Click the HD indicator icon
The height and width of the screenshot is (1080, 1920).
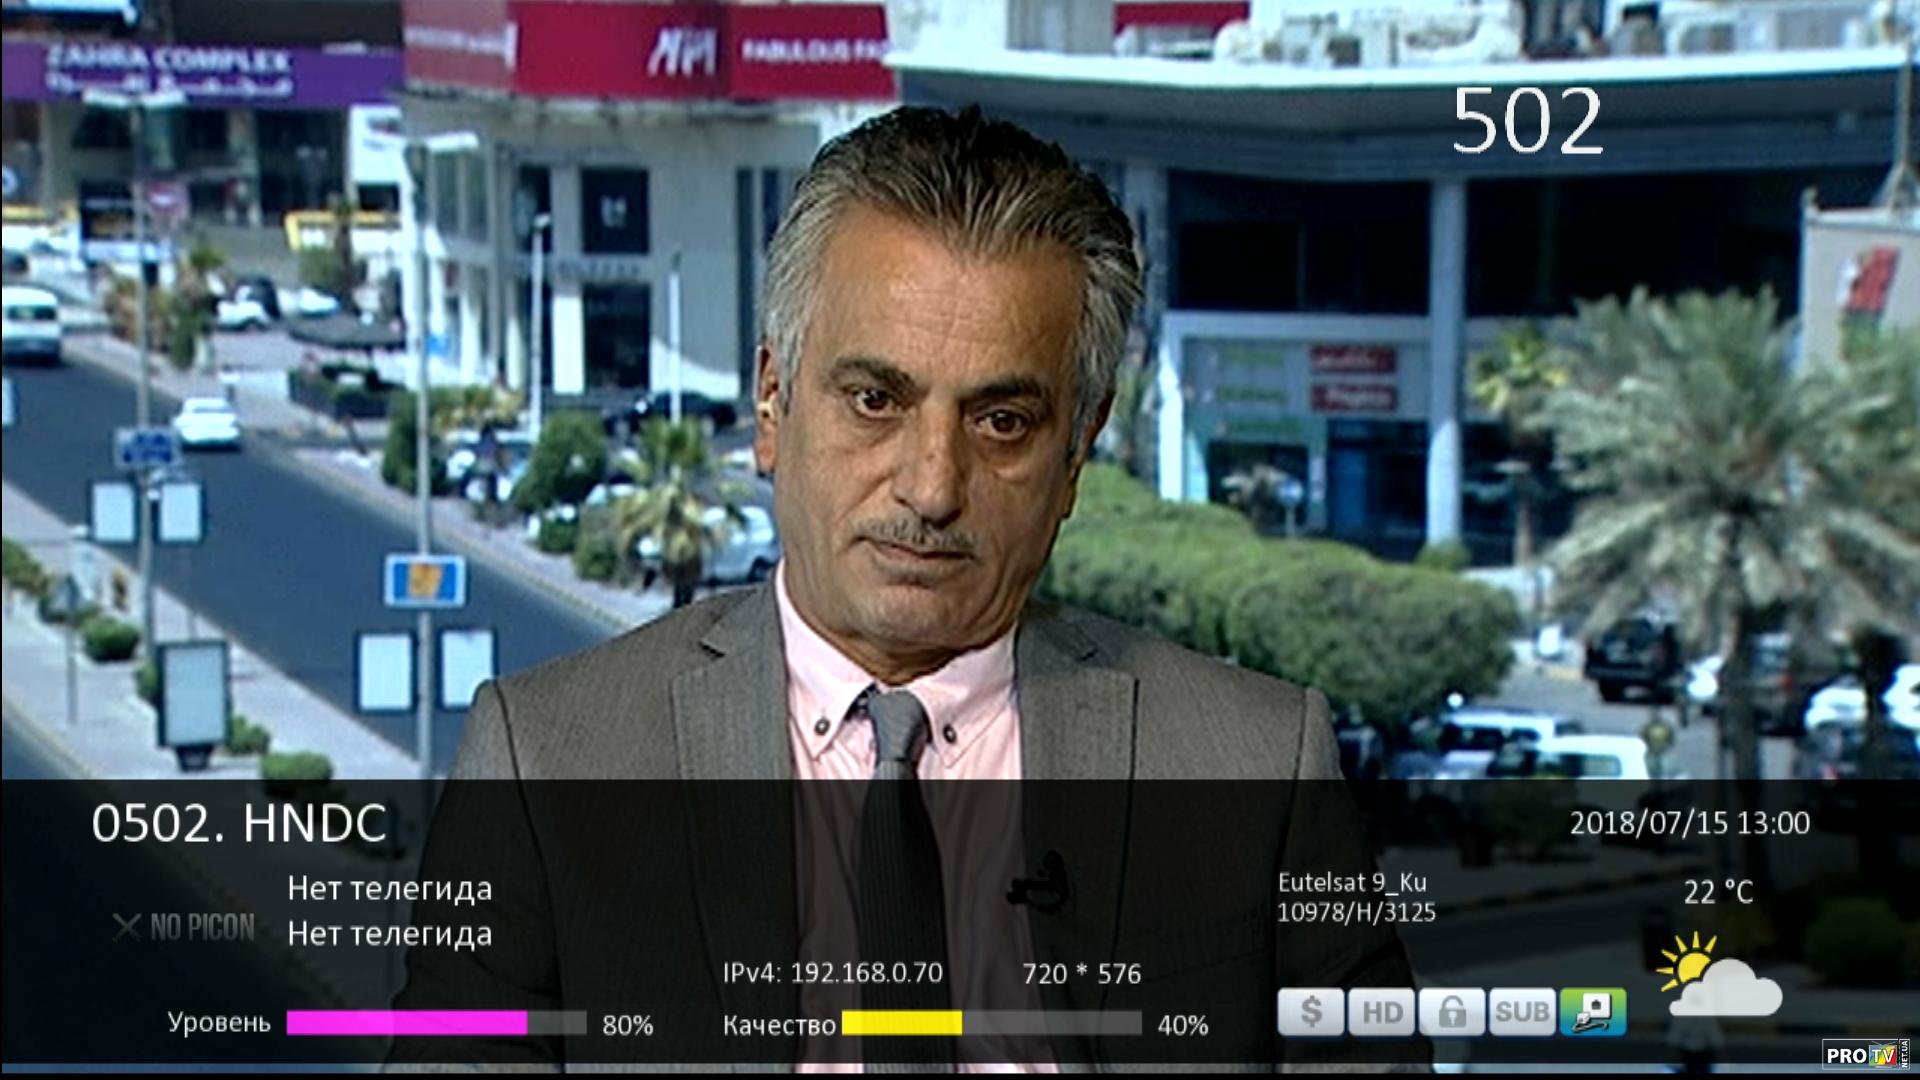(1381, 1012)
